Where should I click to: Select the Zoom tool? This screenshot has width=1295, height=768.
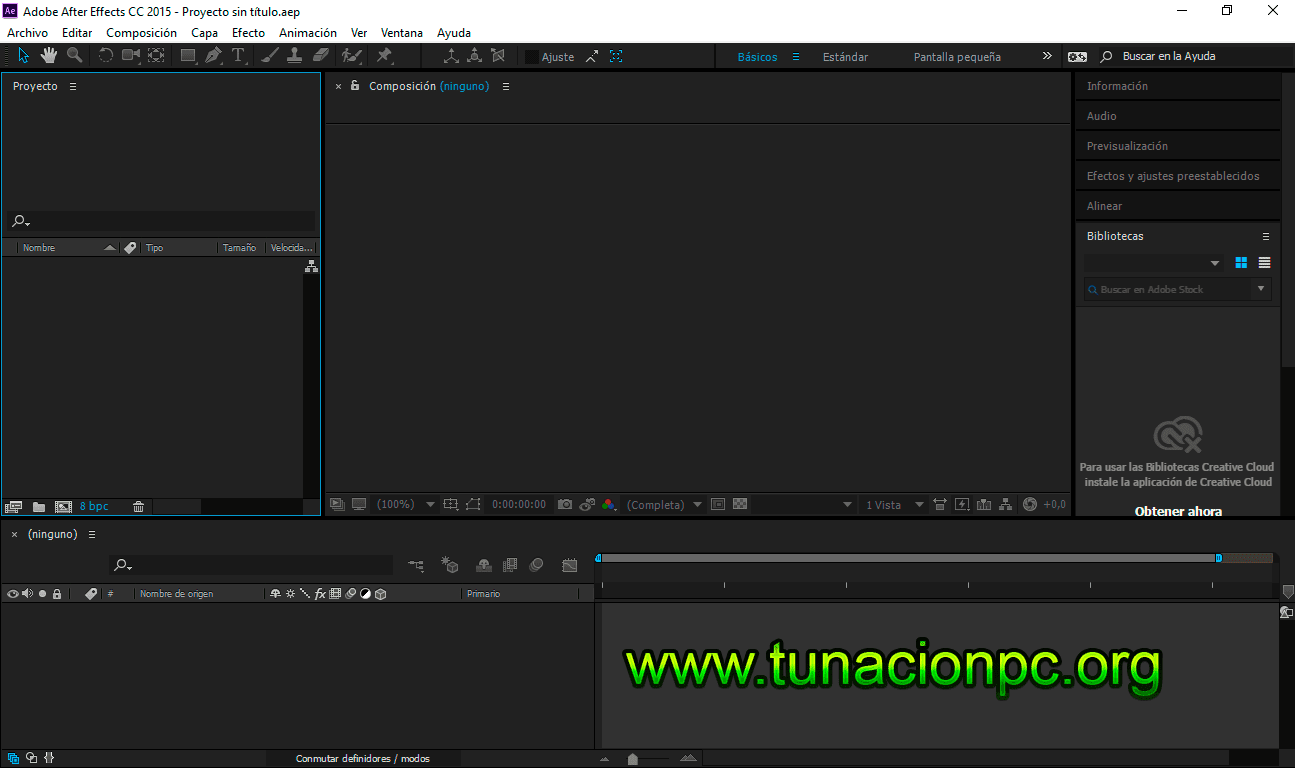click(74, 56)
